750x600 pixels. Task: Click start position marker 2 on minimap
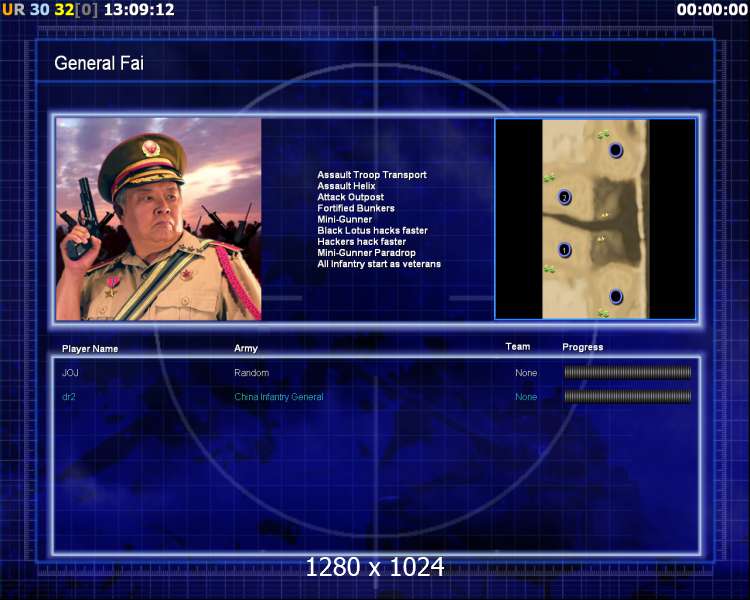564,197
